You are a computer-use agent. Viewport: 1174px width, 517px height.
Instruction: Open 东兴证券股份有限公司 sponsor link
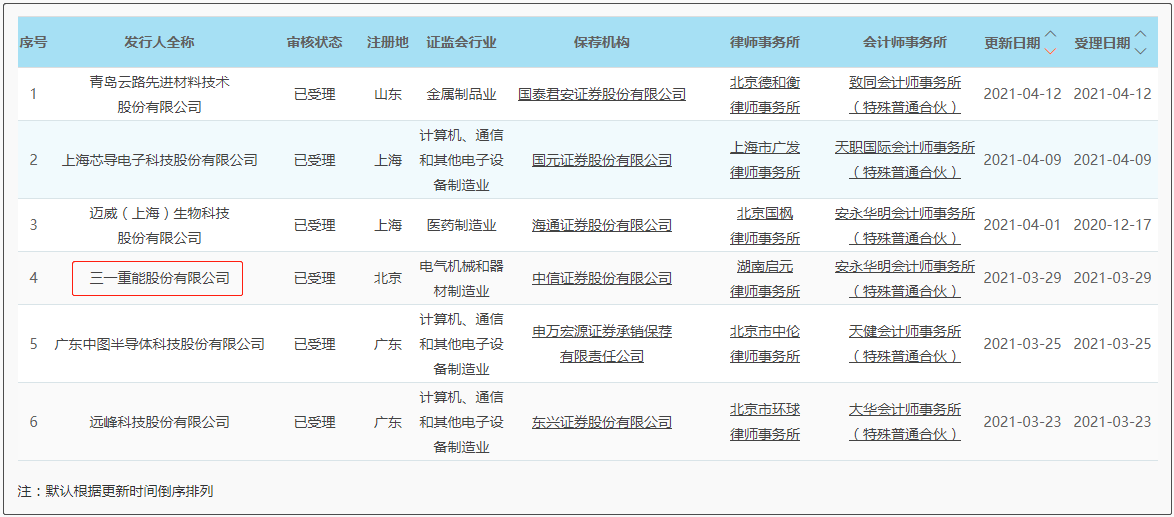point(602,422)
